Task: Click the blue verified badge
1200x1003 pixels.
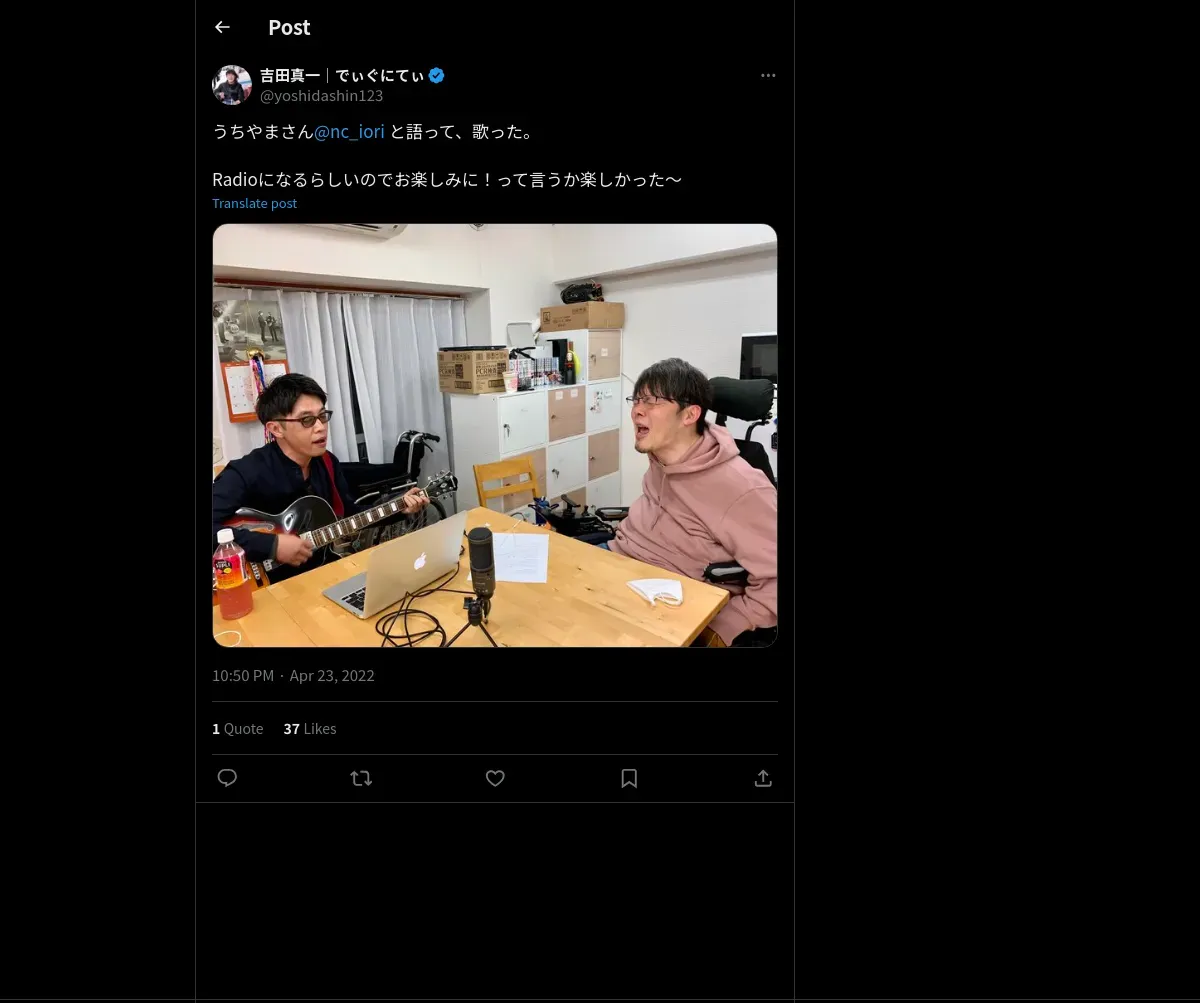Action: point(437,75)
